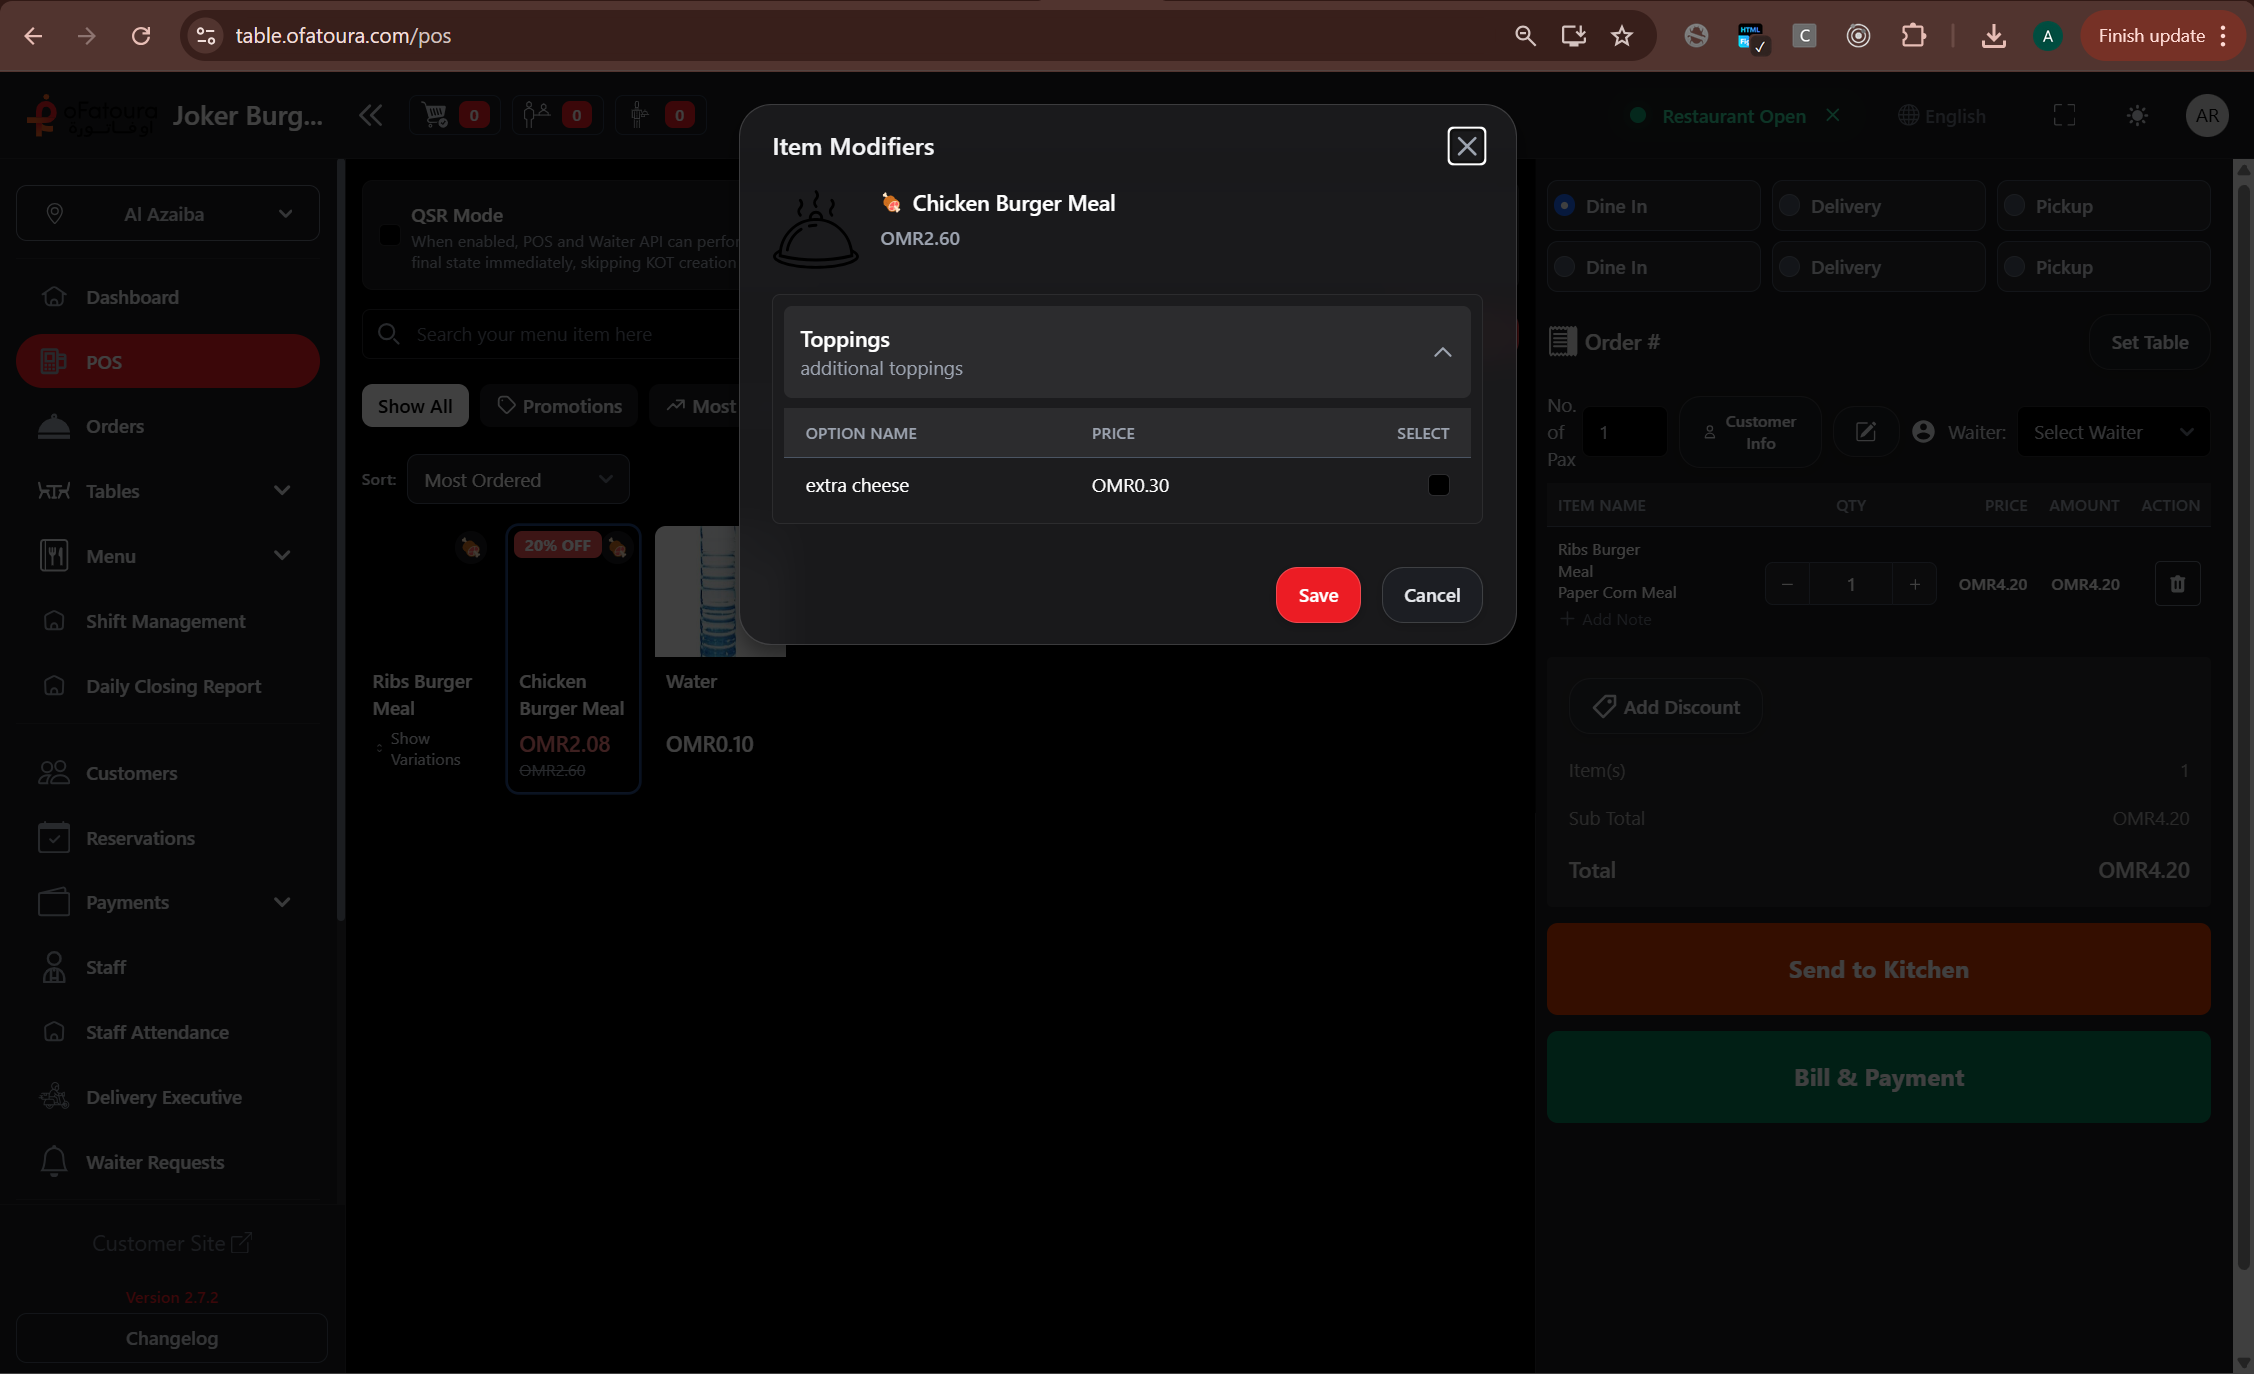This screenshot has width=2254, height=1374.
Task: Click the pencil edit icon beside Customer Info
Action: click(1864, 432)
